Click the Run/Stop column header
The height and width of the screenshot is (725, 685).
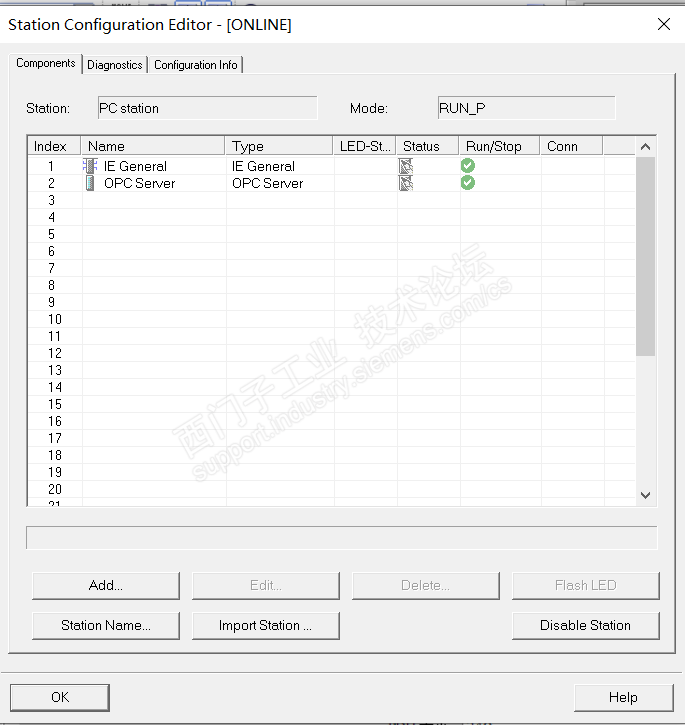[500, 146]
